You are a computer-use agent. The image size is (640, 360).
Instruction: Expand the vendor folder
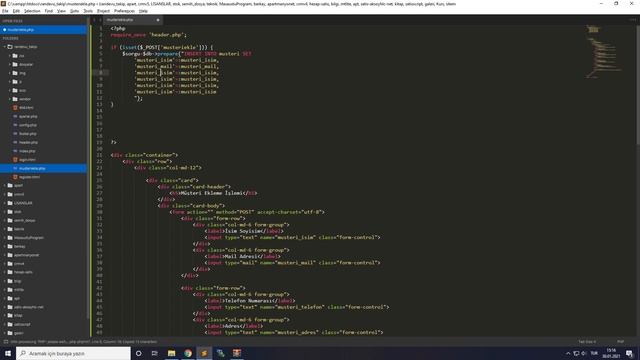(10, 99)
